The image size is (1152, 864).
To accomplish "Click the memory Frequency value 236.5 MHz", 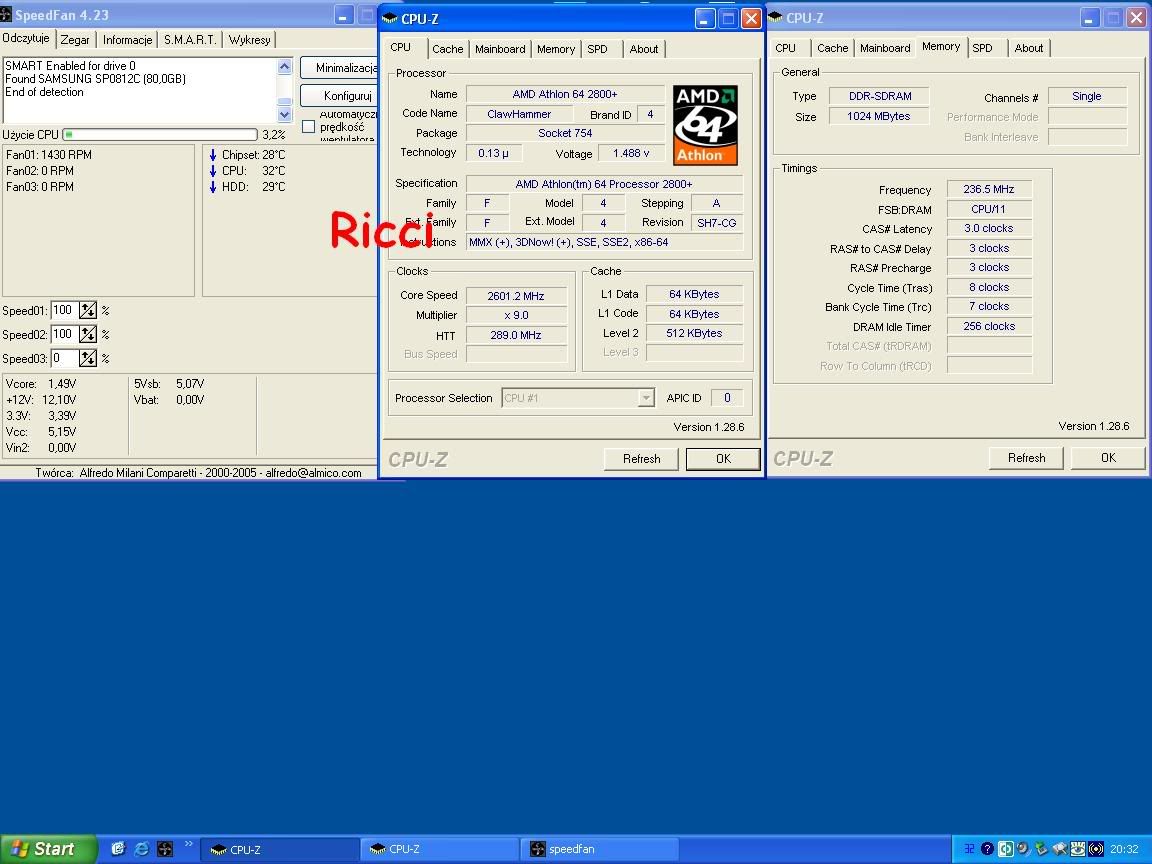I will click(989, 190).
